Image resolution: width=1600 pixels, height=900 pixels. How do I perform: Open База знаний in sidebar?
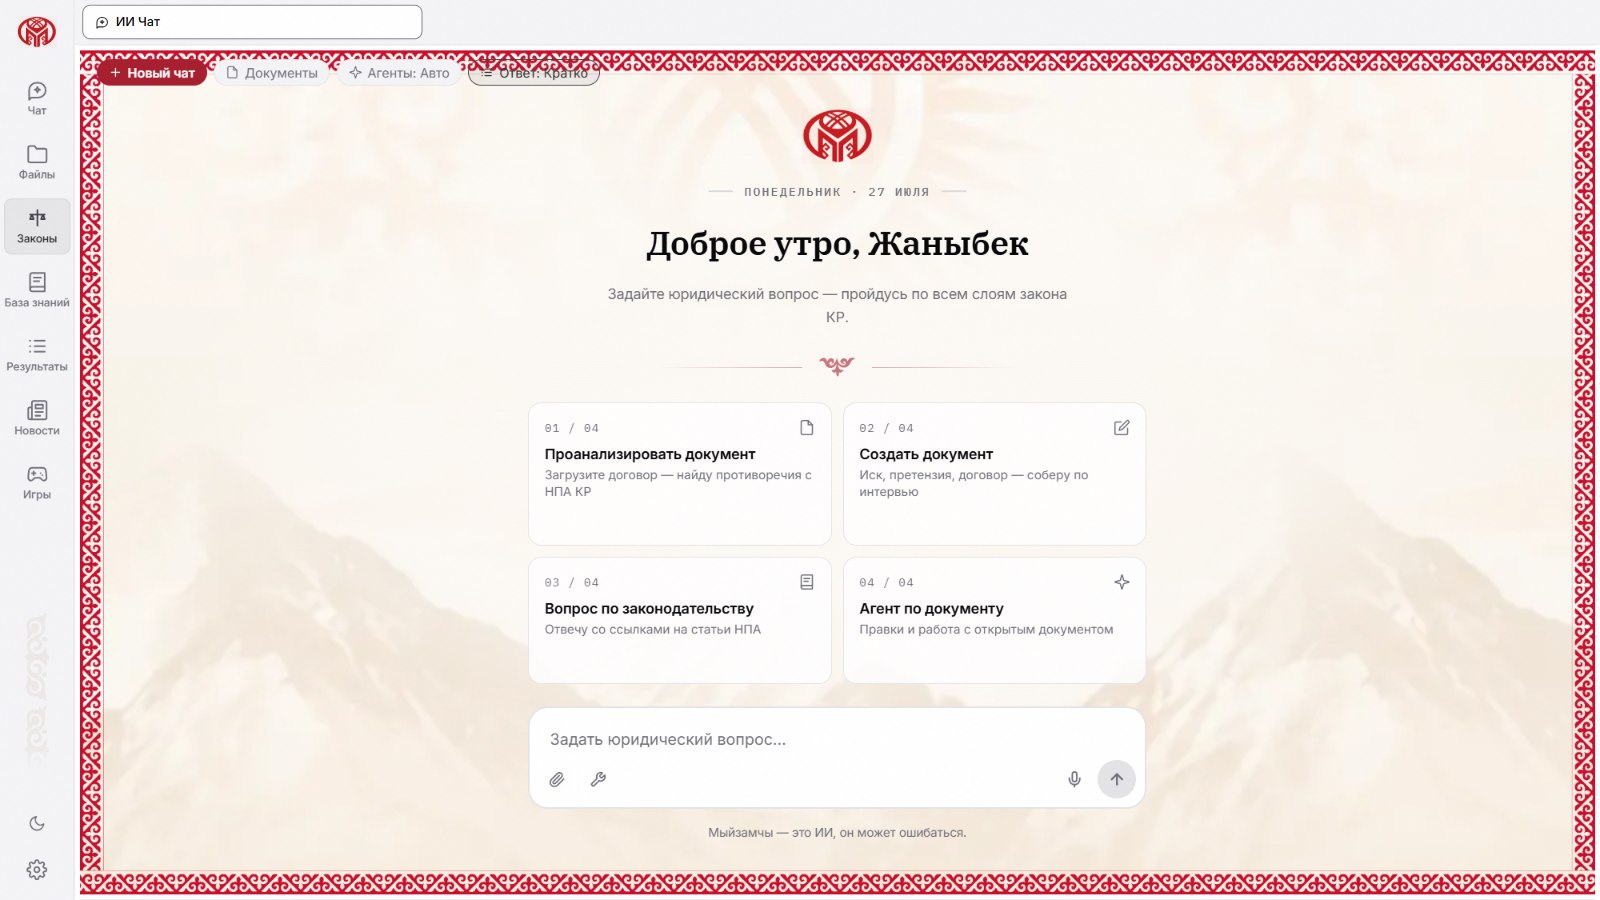click(x=37, y=290)
